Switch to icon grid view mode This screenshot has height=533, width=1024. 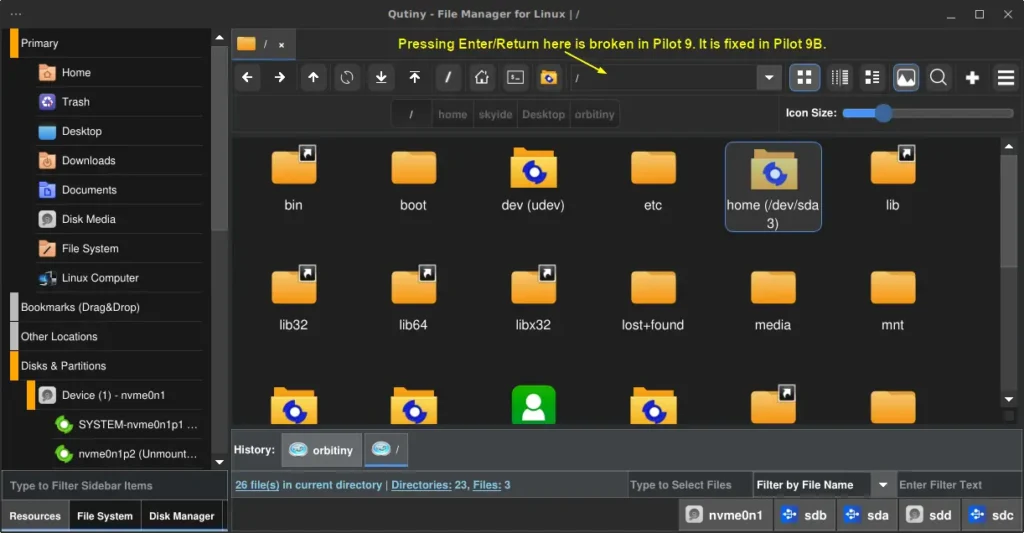point(804,78)
